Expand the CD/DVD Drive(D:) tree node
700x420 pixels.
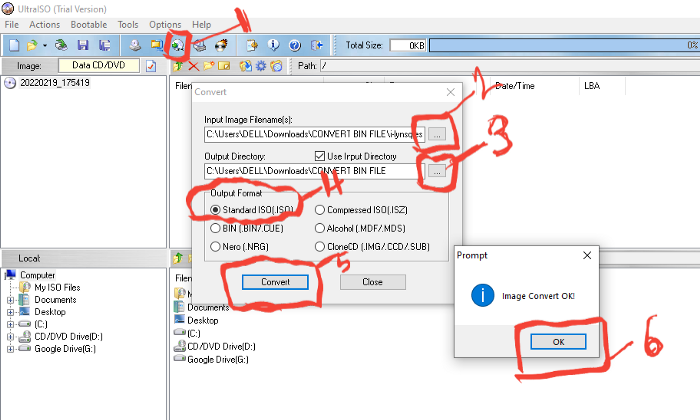click(10, 337)
